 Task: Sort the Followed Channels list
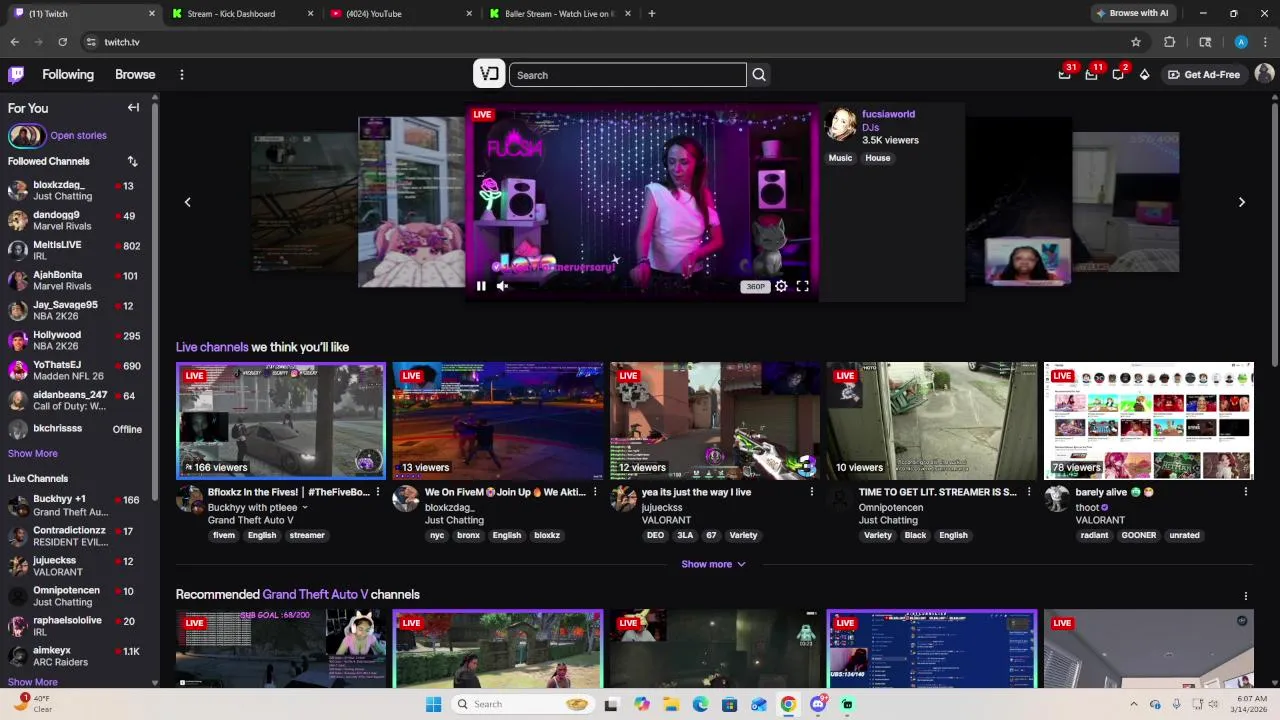point(132,161)
